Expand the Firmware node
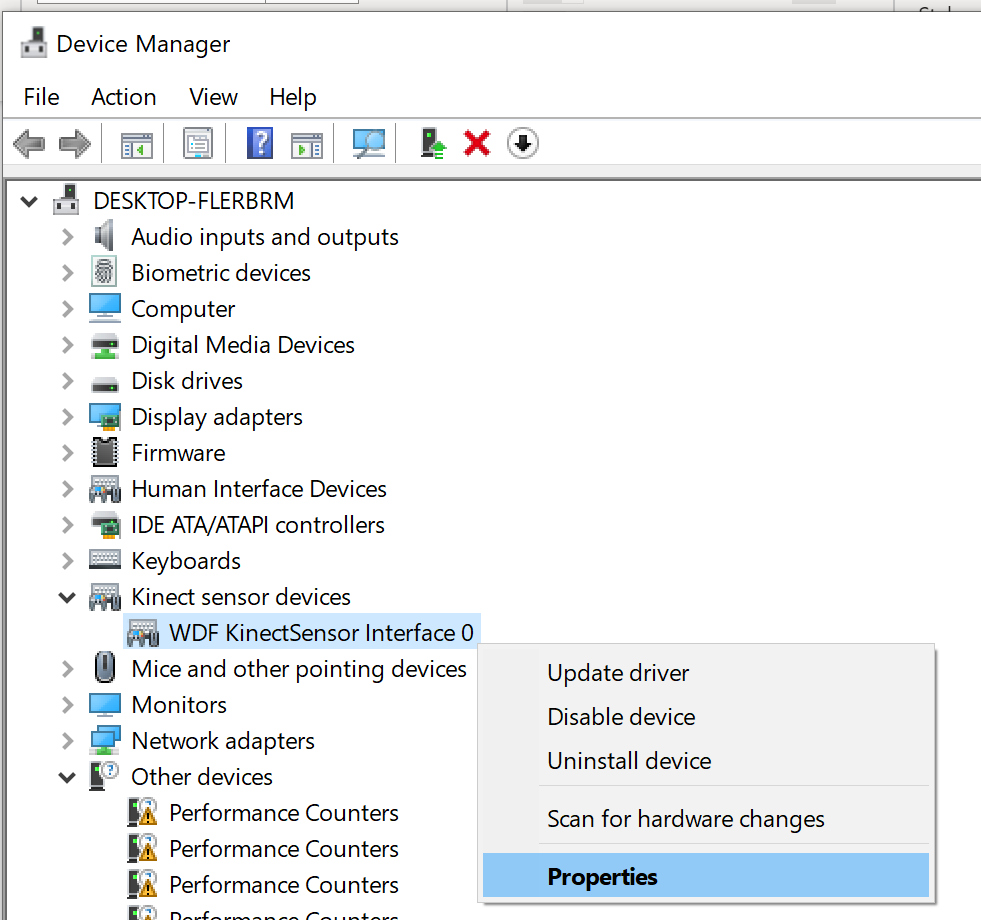 tap(68, 452)
